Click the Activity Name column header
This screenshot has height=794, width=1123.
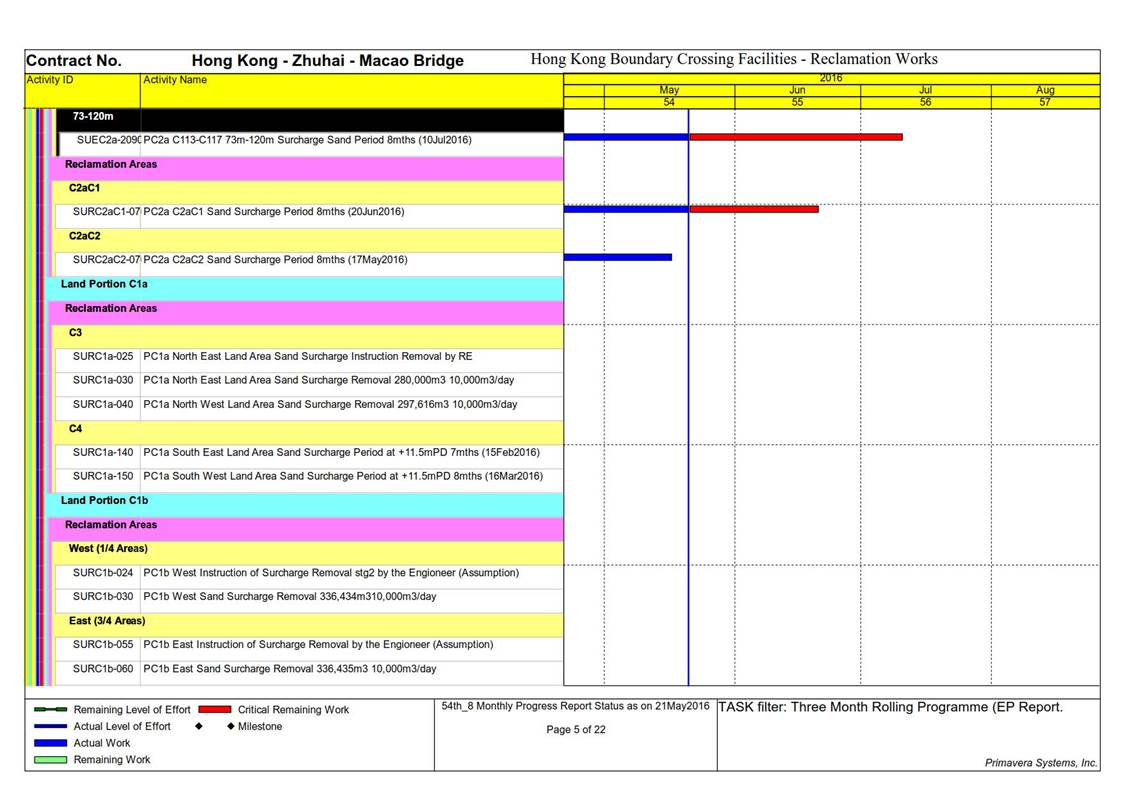point(352,90)
